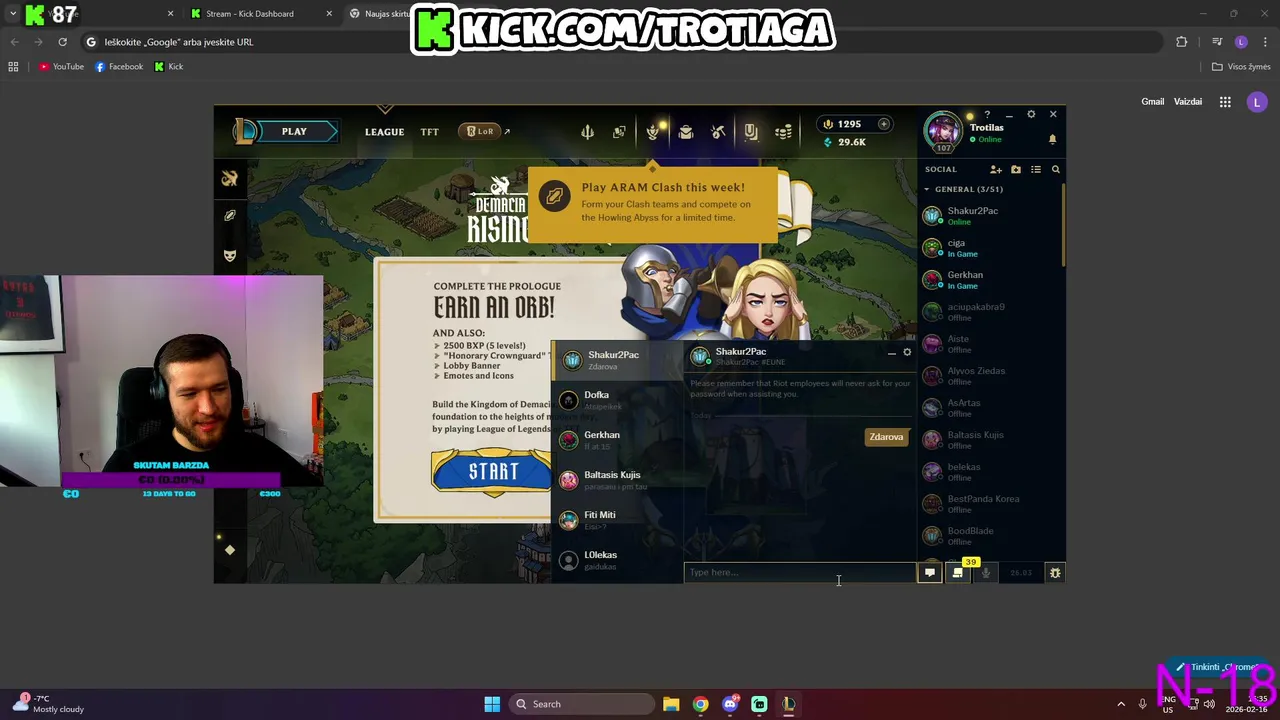Click the START button on Demacia Rising card
This screenshot has width=1280, height=720.
[x=492, y=472]
